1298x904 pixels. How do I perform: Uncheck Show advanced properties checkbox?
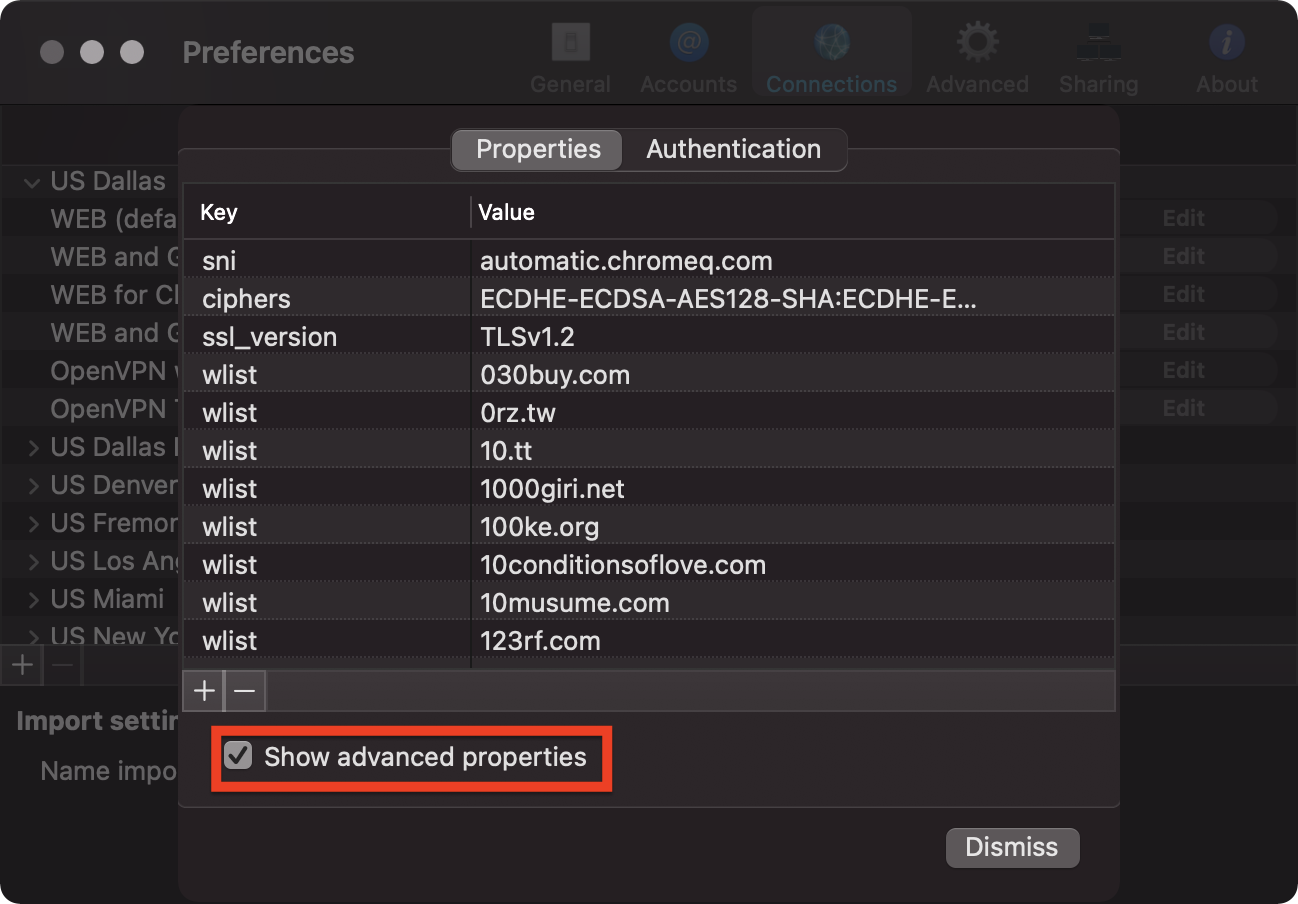[x=238, y=756]
